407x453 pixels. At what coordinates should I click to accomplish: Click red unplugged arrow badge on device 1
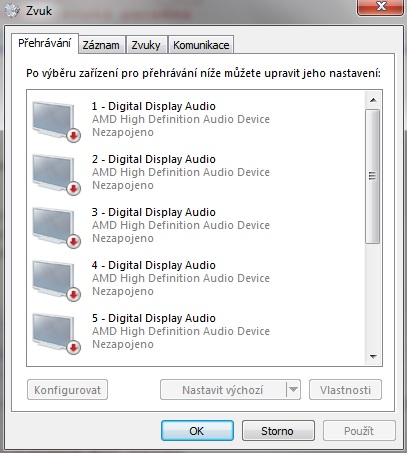pos(74,136)
